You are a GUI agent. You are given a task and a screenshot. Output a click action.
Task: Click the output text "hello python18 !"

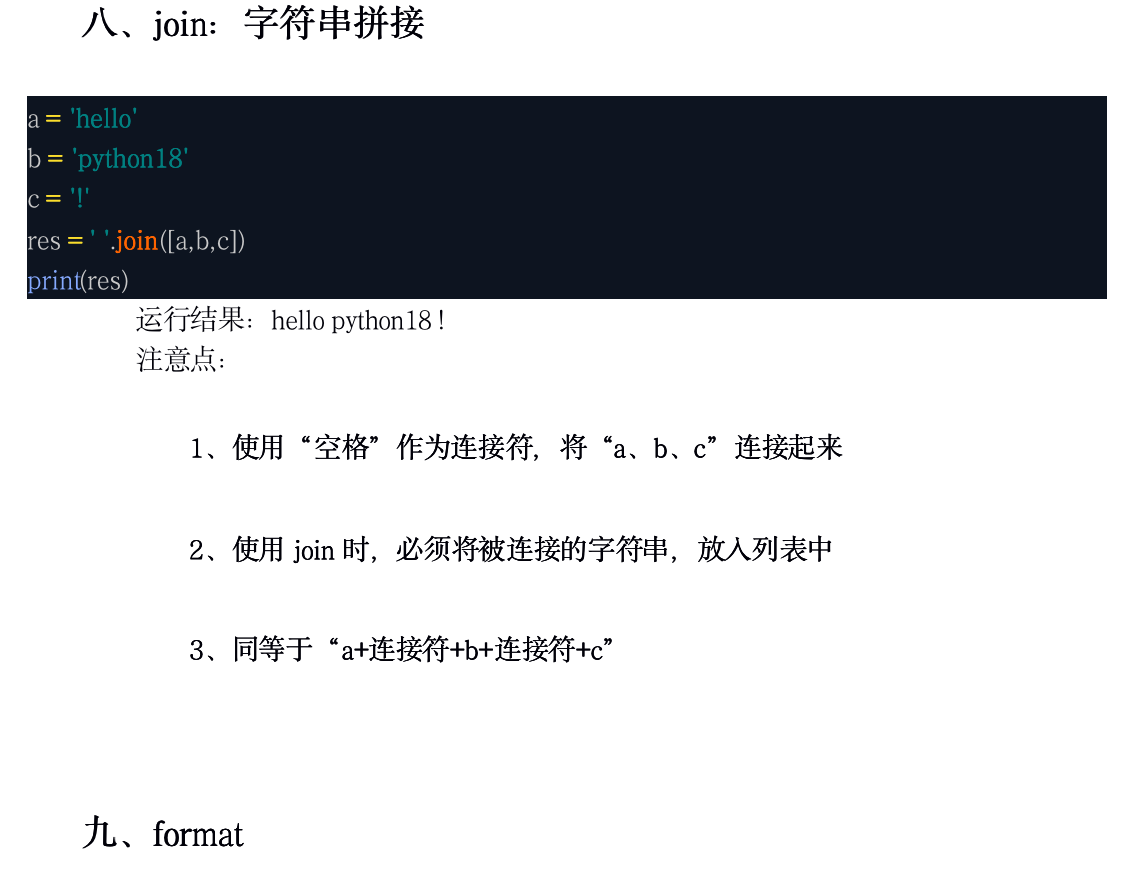[x=358, y=321]
